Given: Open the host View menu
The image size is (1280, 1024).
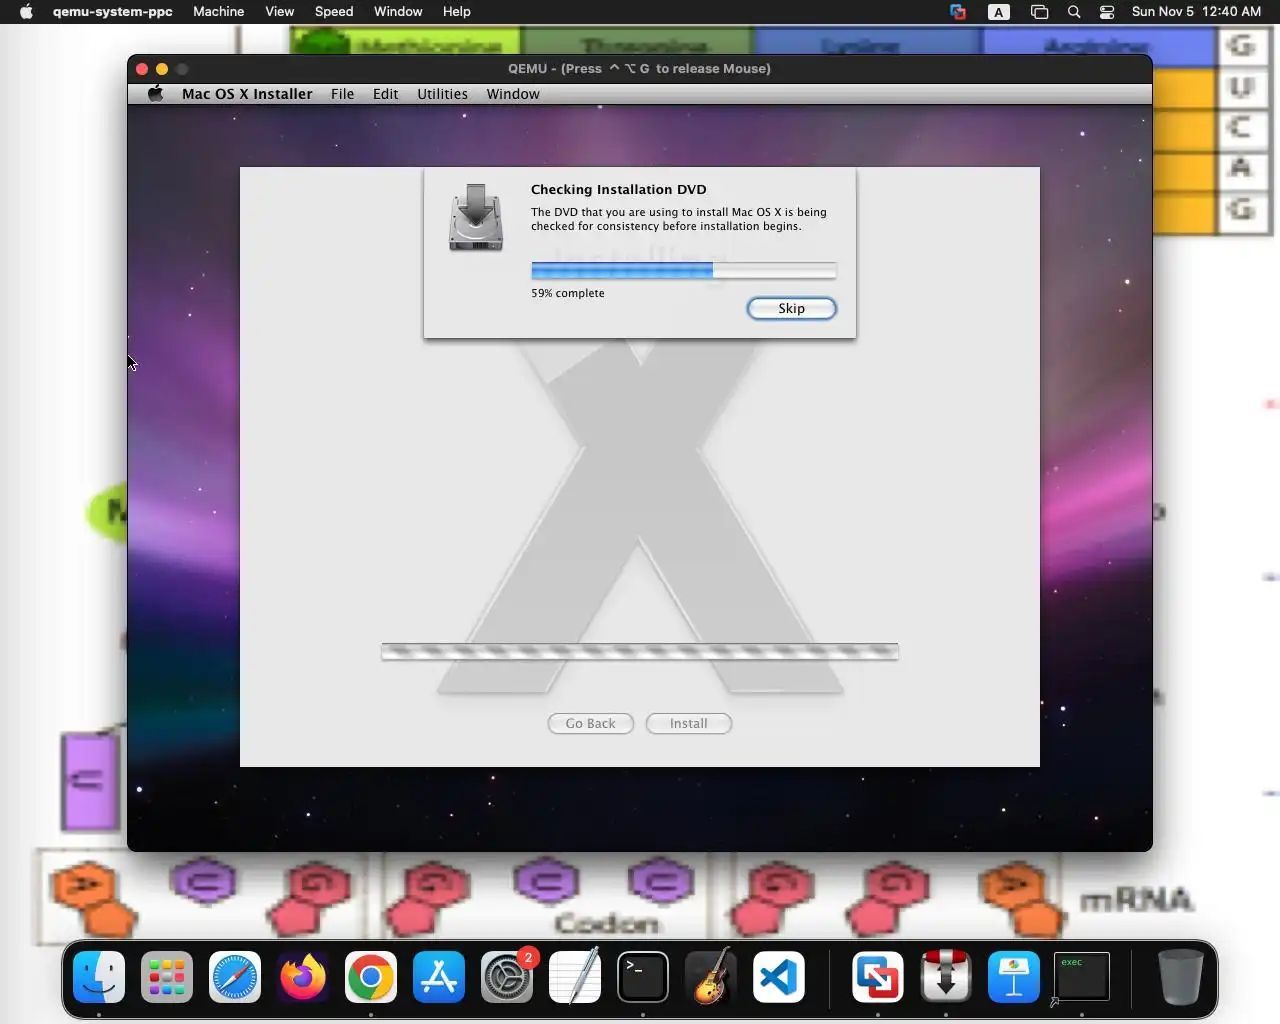Looking at the screenshot, I should (279, 11).
